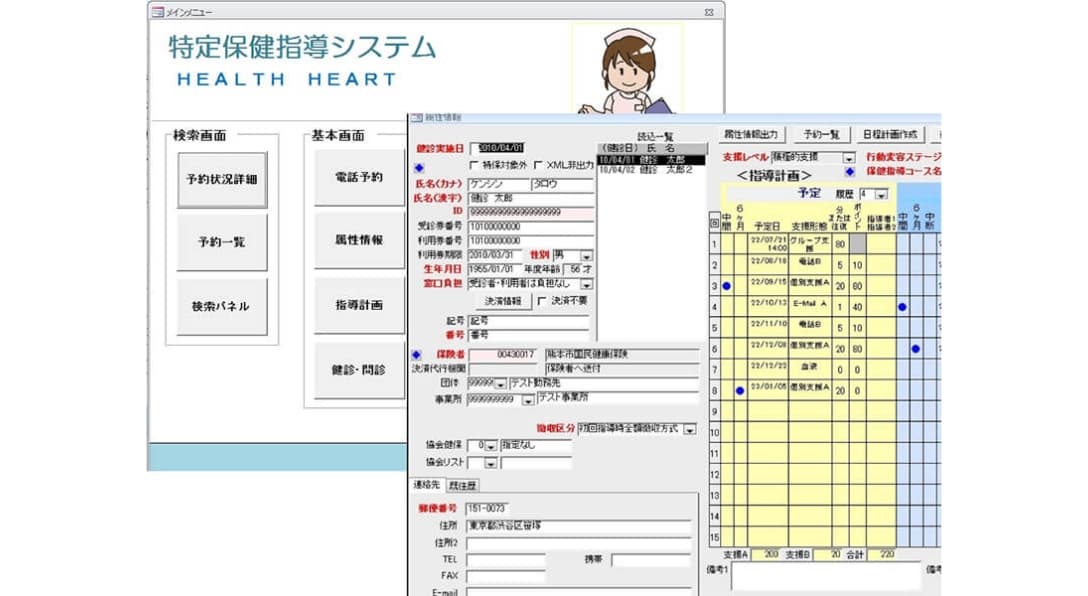The image size is (1088, 596).
Task: Enable the 特保対象外 checkbox
Action: point(474,166)
